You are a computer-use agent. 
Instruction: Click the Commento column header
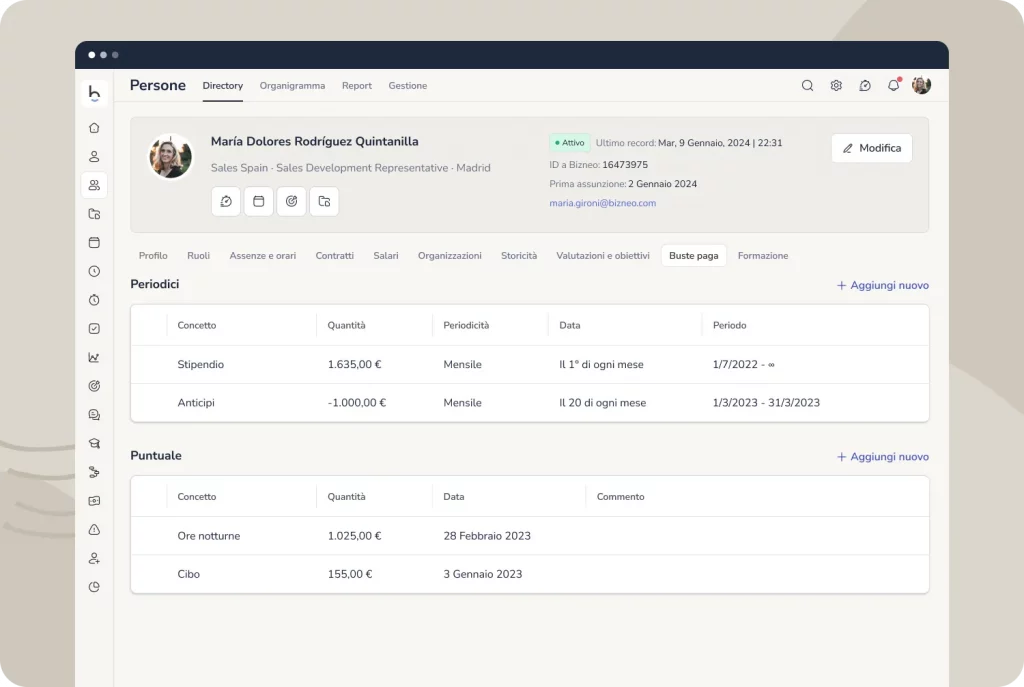pos(620,497)
